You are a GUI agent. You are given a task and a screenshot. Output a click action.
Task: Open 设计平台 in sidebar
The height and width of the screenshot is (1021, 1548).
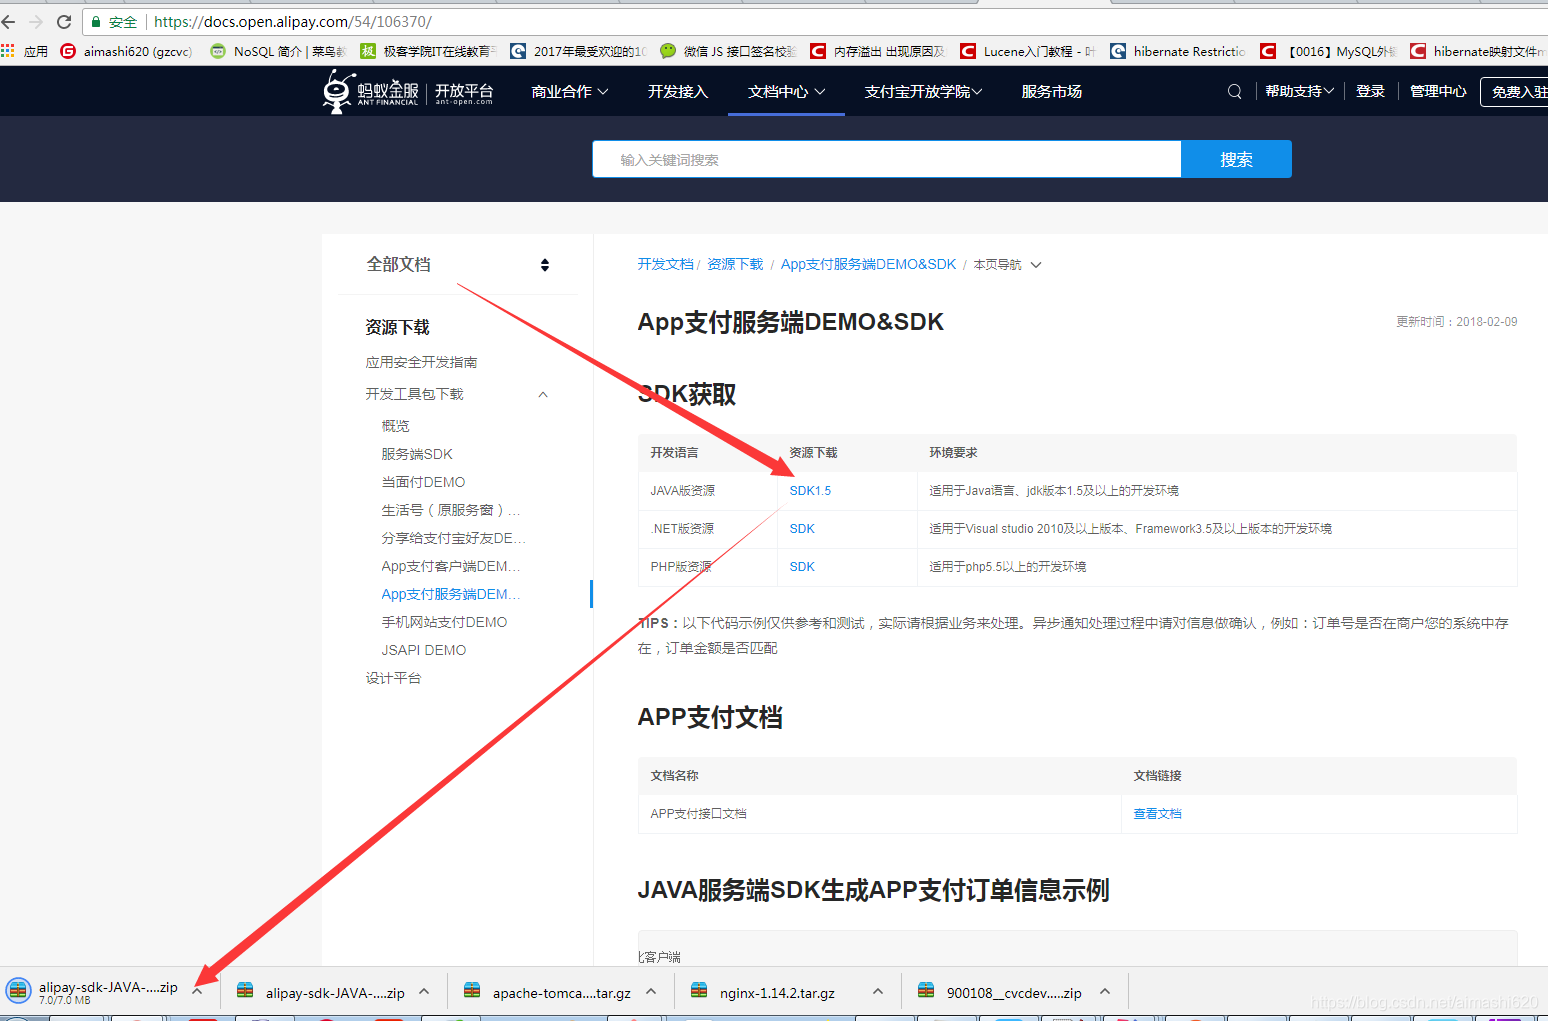pyautogui.click(x=393, y=678)
